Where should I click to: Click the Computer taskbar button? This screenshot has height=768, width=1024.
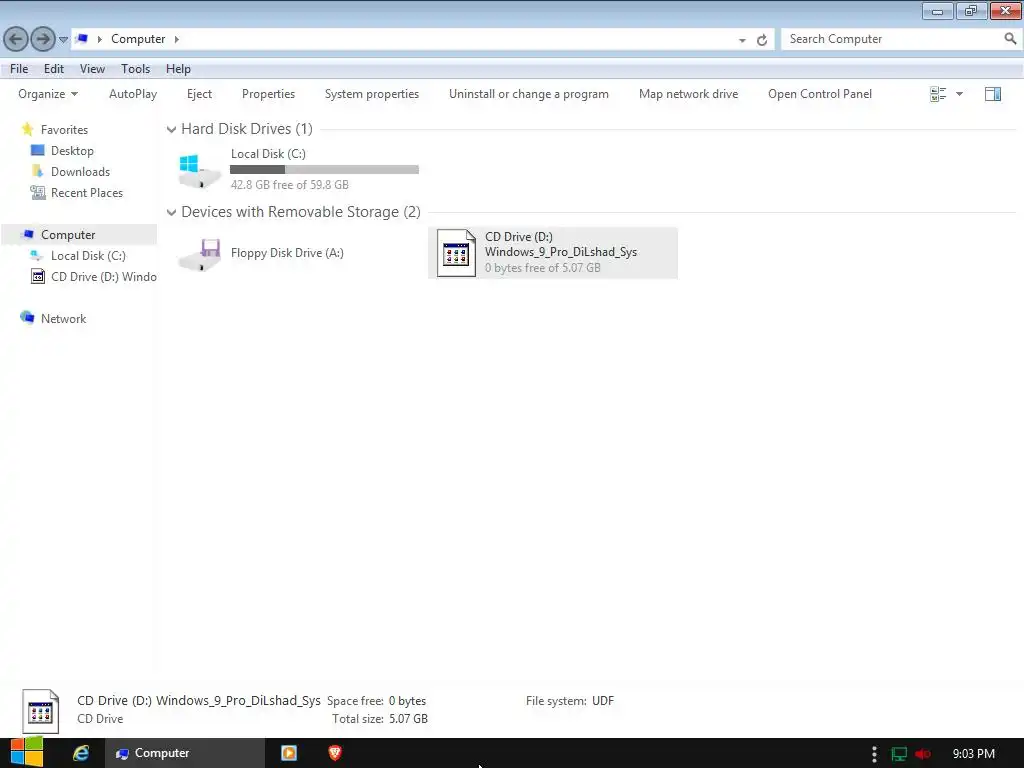coord(185,753)
